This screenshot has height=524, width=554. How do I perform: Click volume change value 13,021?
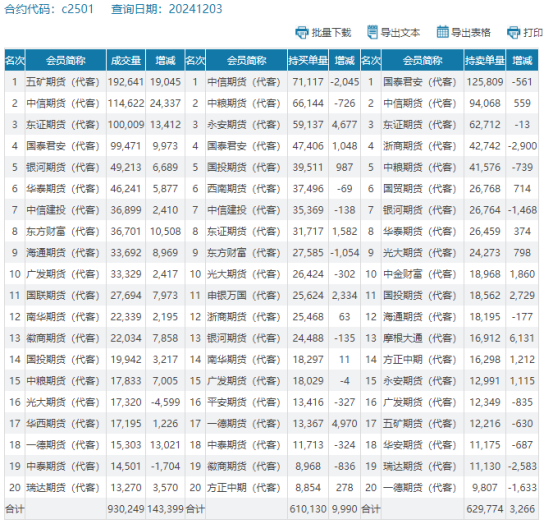point(165,445)
